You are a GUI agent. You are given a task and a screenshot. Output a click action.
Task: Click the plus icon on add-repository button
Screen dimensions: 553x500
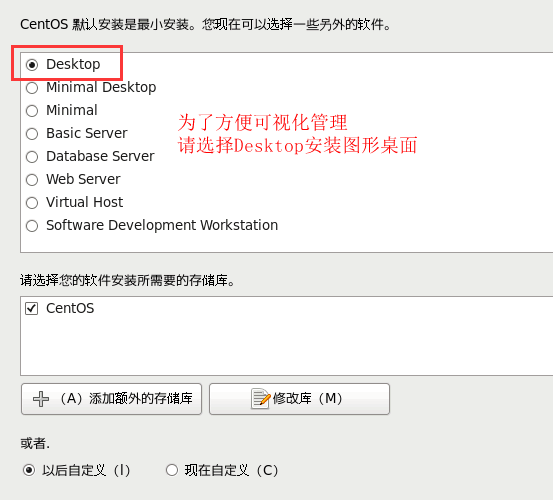point(41,399)
